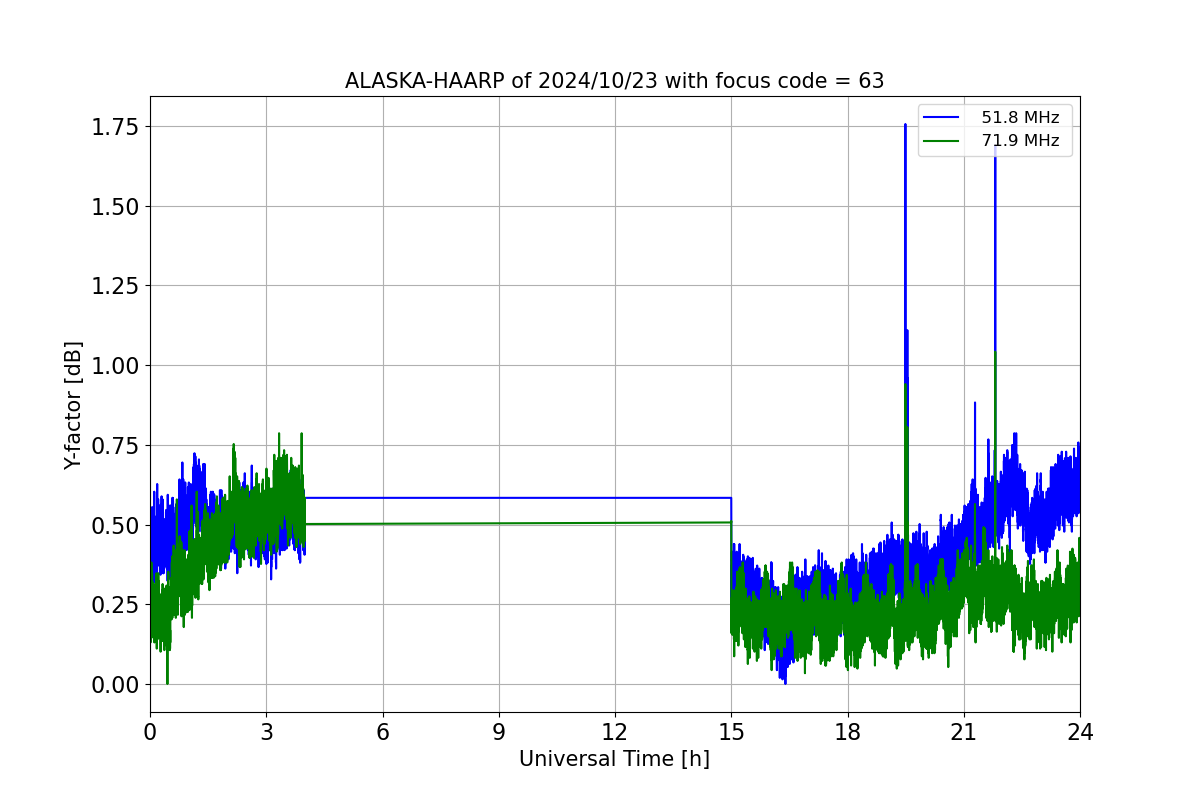Click the flat blue line at 9 h
This screenshot has height=800, width=1200.
[498, 497]
